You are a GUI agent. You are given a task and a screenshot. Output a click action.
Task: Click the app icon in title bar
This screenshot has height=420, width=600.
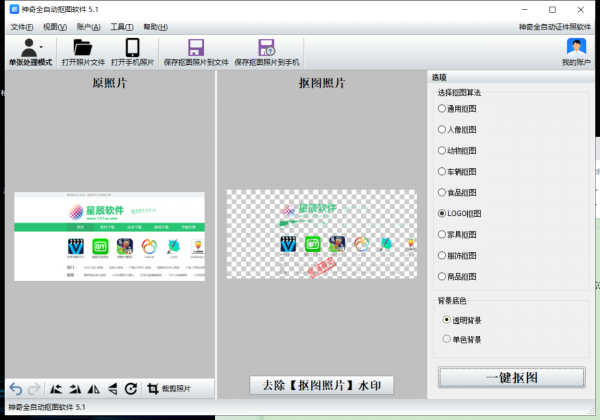point(14,9)
